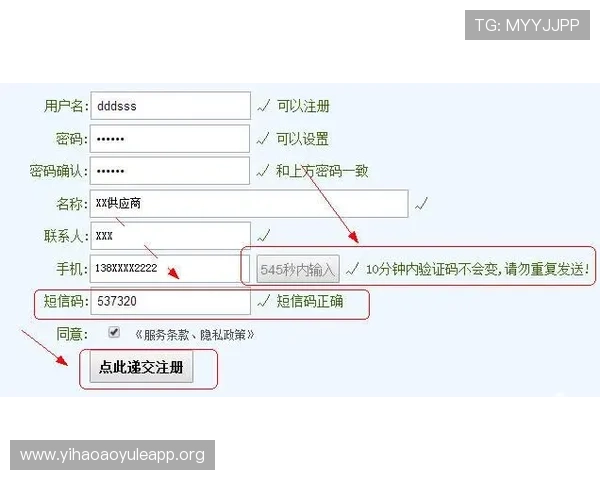Click the 545秒内输入 countdown button

(x=298, y=269)
